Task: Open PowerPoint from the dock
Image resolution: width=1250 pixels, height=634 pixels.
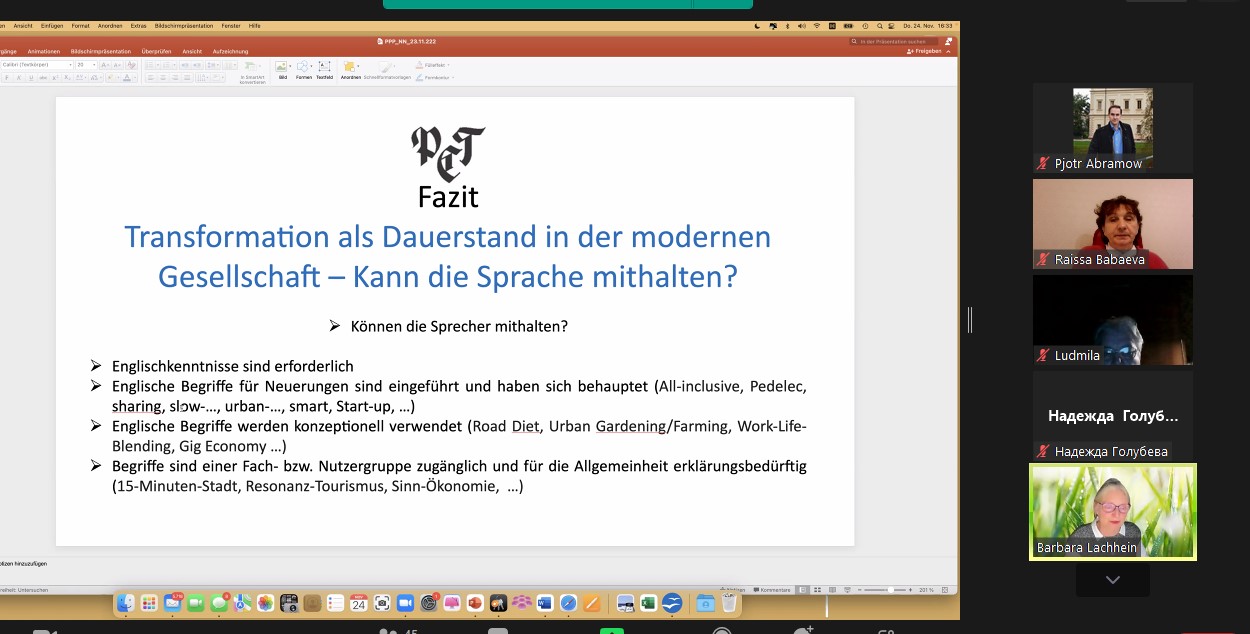Action: [475, 603]
